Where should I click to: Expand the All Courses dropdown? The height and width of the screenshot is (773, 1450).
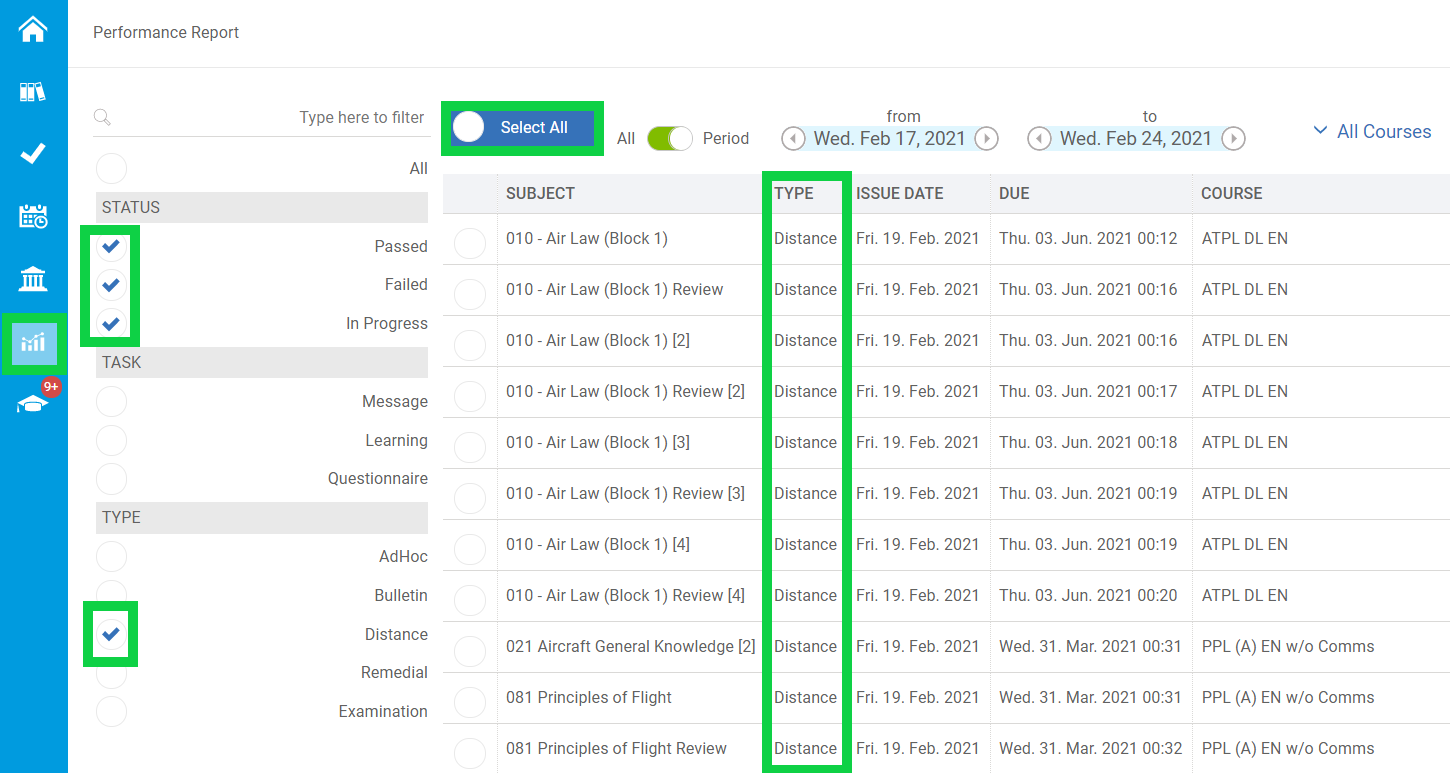1372,132
